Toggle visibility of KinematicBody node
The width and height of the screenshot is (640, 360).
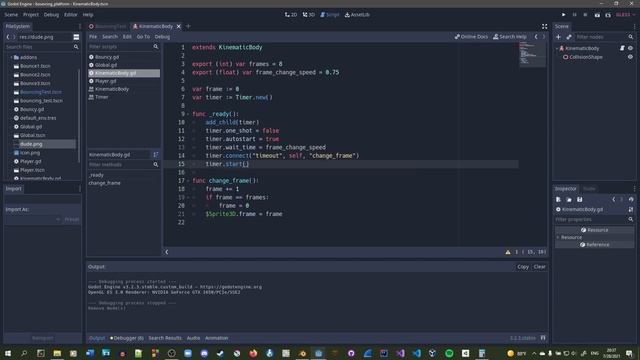pyautogui.click(x=630, y=48)
